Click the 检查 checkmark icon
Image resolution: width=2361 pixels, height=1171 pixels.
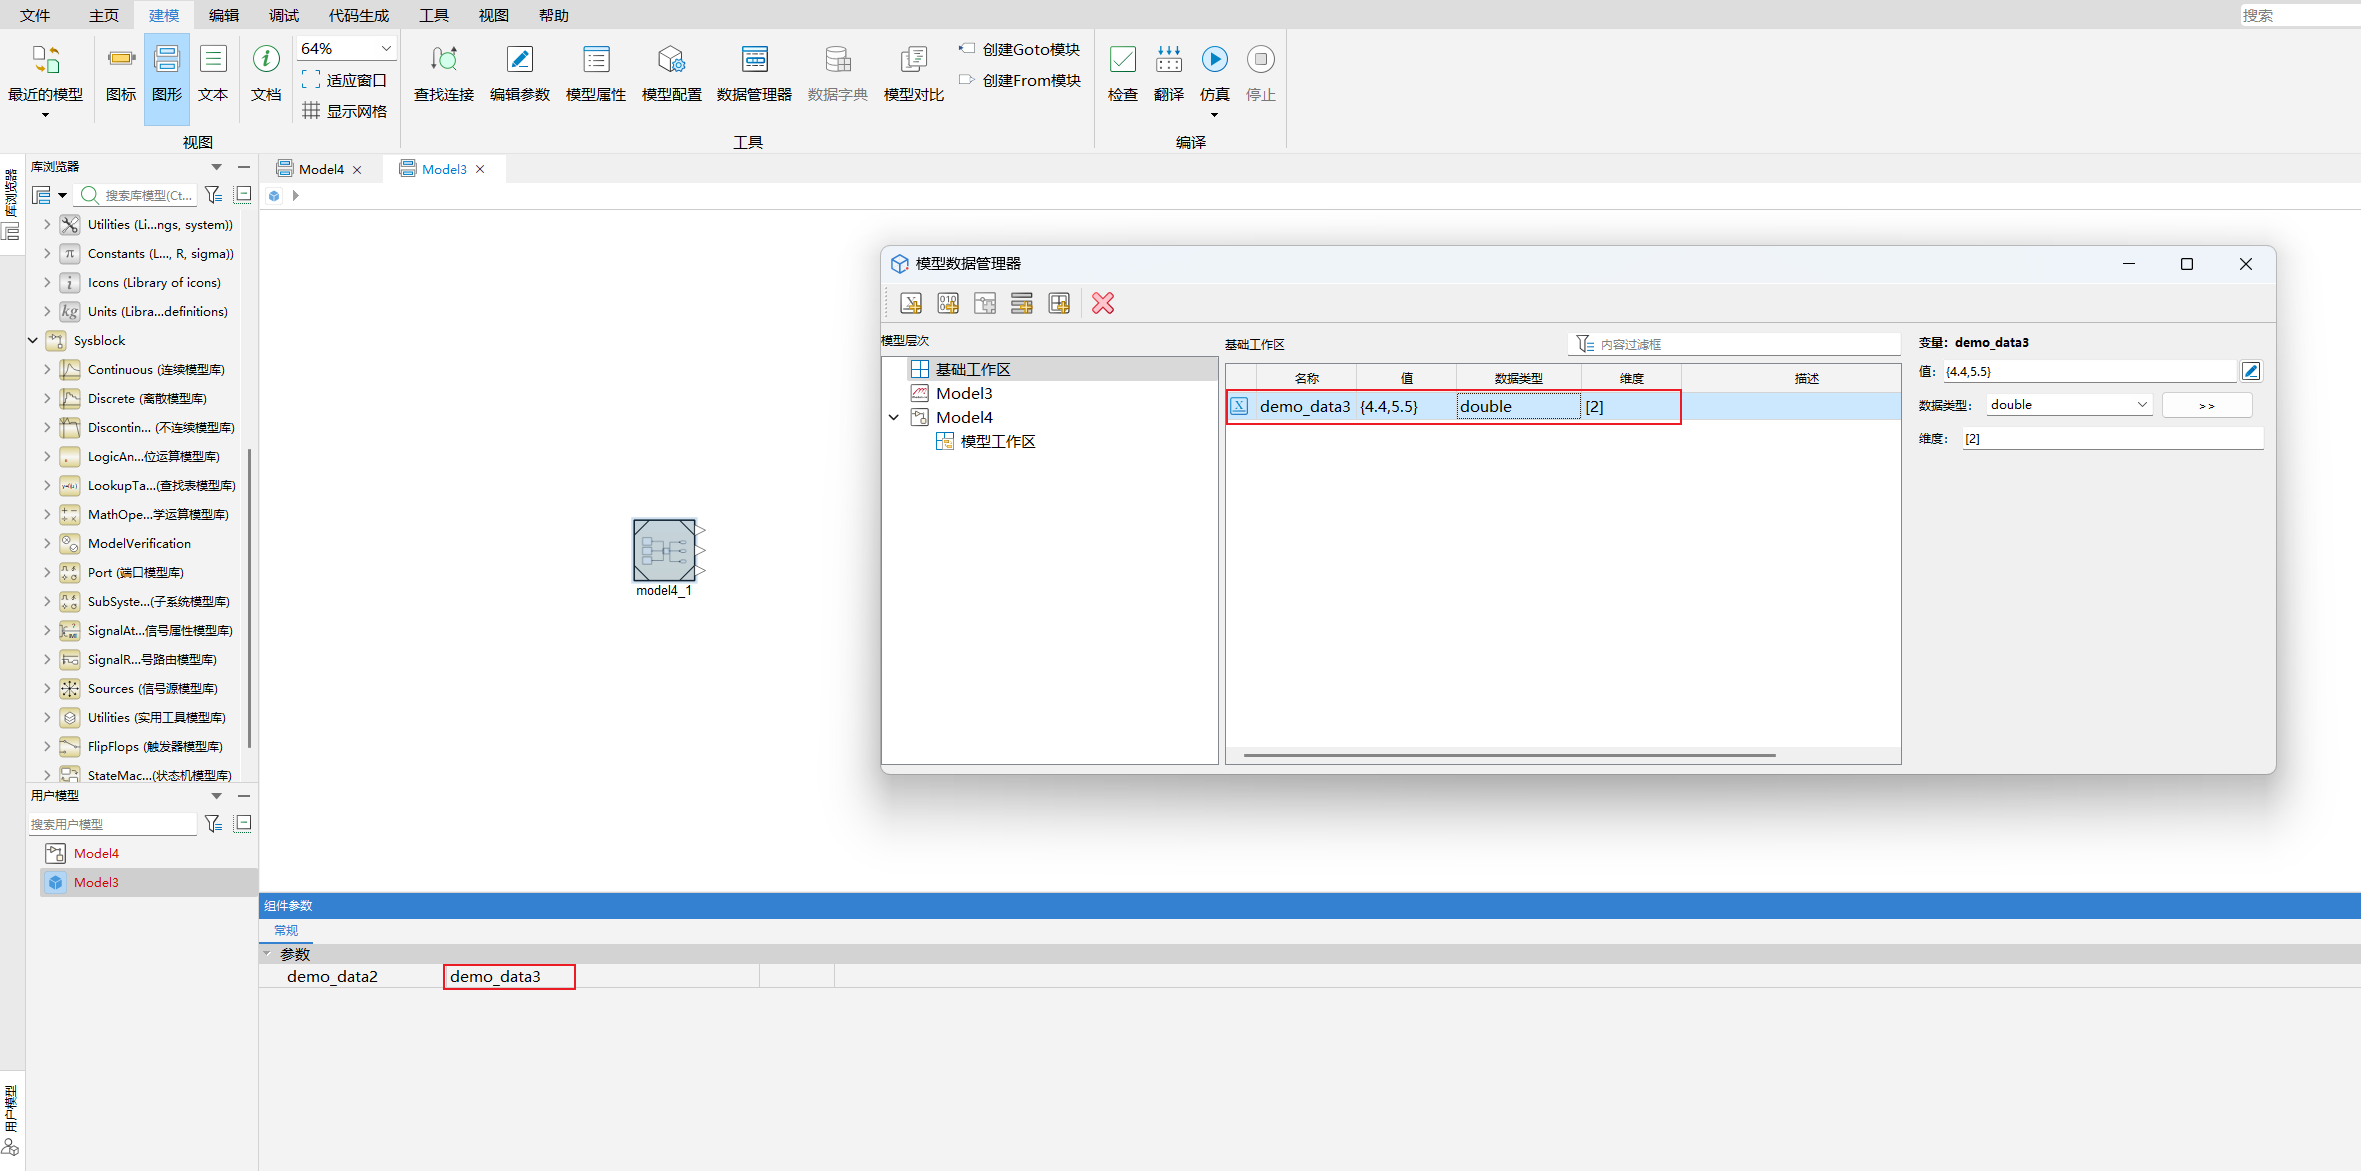coord(1122,60)
